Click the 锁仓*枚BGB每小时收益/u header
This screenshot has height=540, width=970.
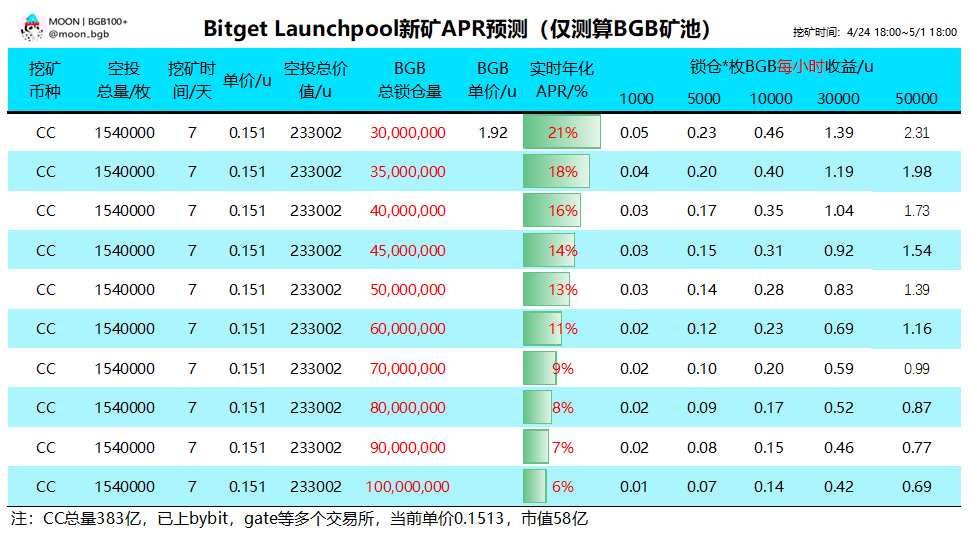click(x=781, y=67)
